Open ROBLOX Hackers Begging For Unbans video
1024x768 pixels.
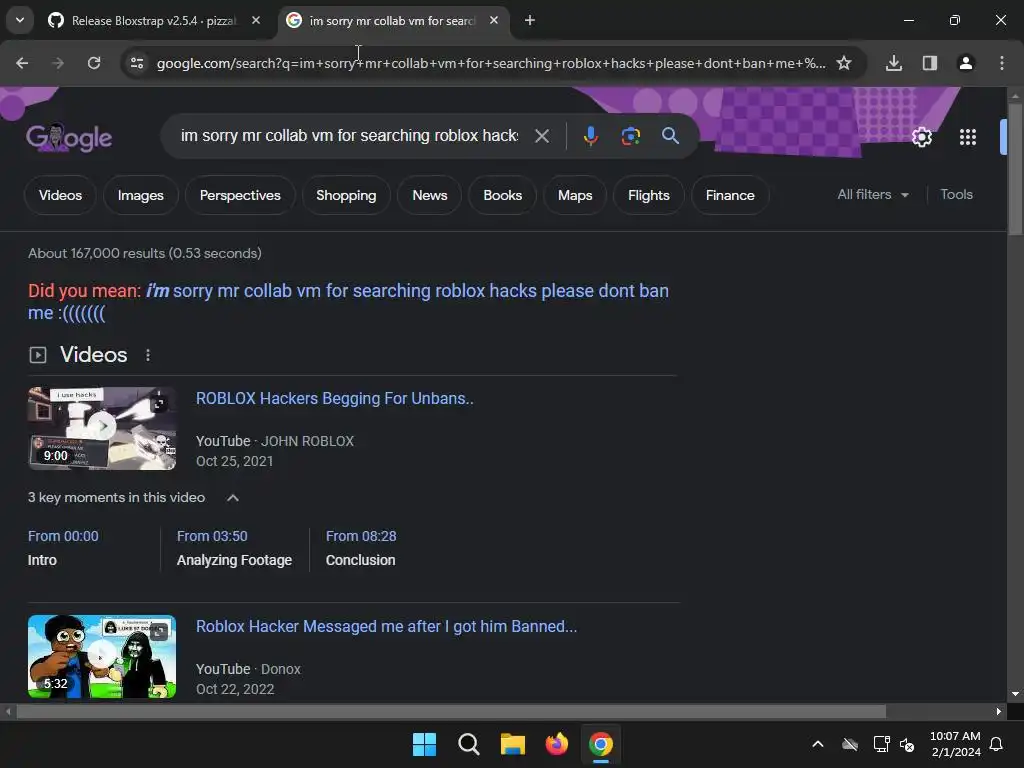tap(334, 398)
